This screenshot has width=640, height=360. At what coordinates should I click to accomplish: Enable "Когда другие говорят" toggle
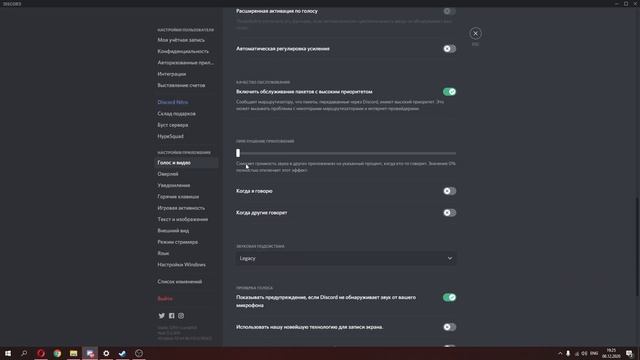click(449, 213)
